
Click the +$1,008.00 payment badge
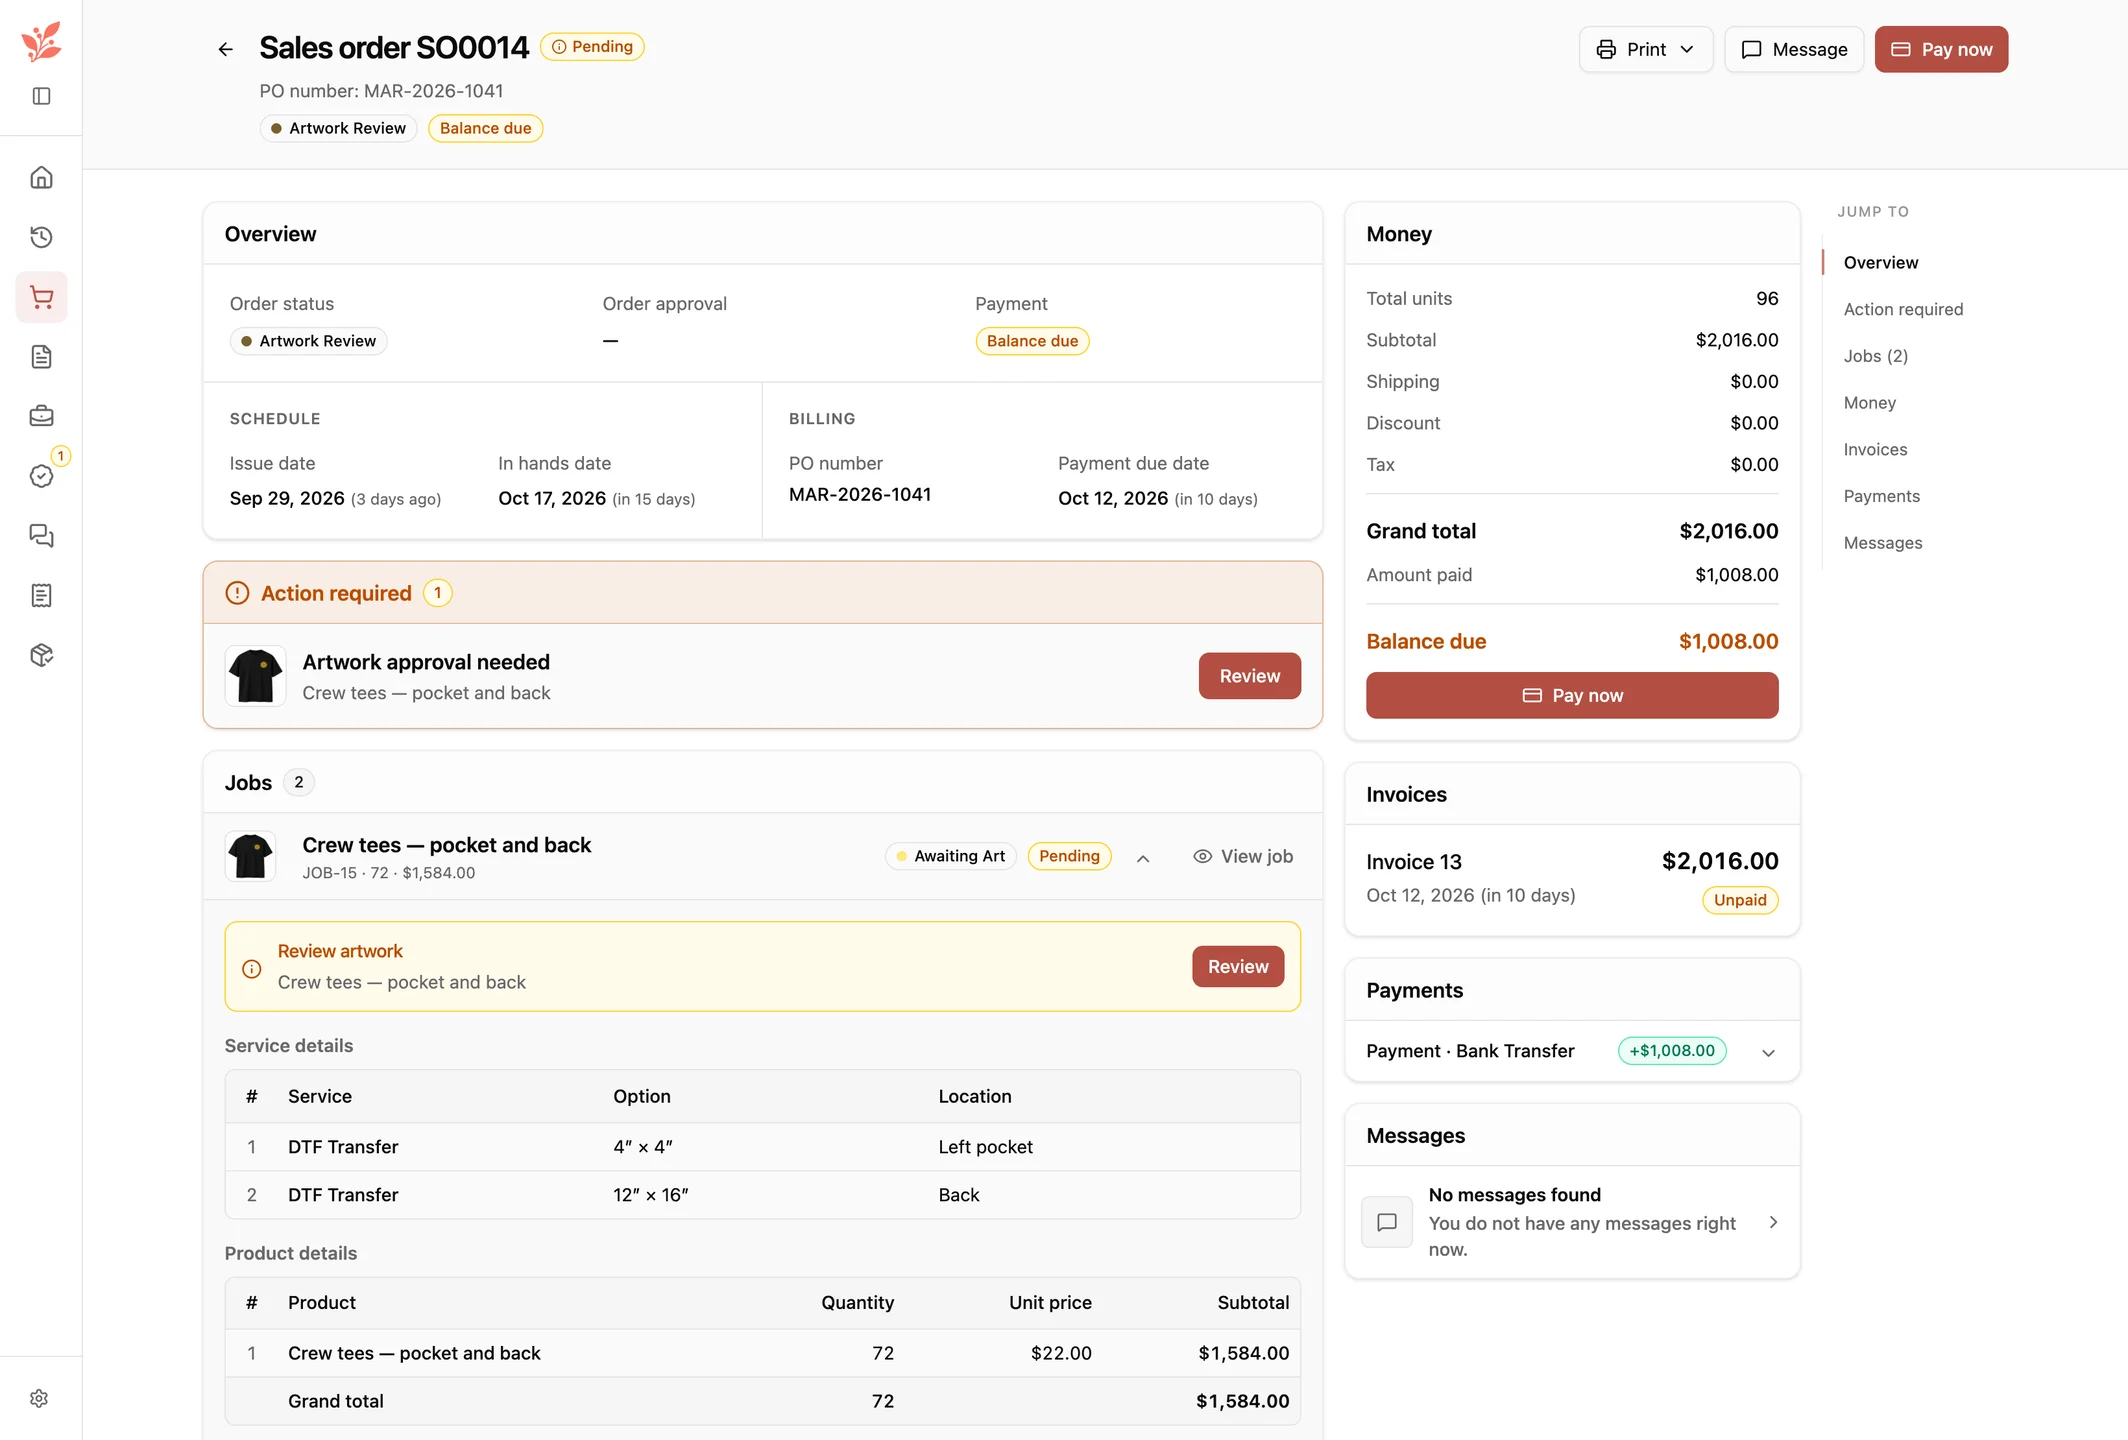click(1672, 1050)
